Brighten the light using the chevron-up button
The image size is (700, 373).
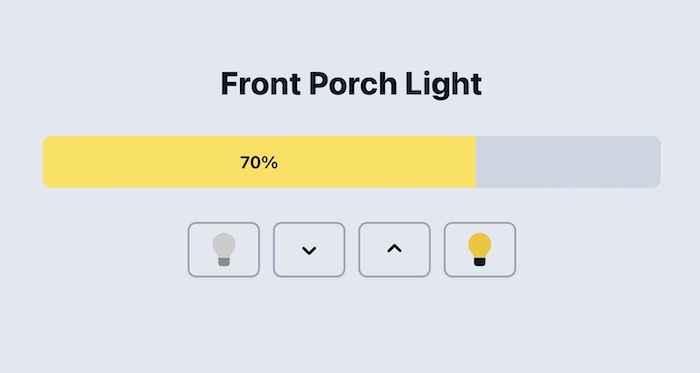pos(394,249)
